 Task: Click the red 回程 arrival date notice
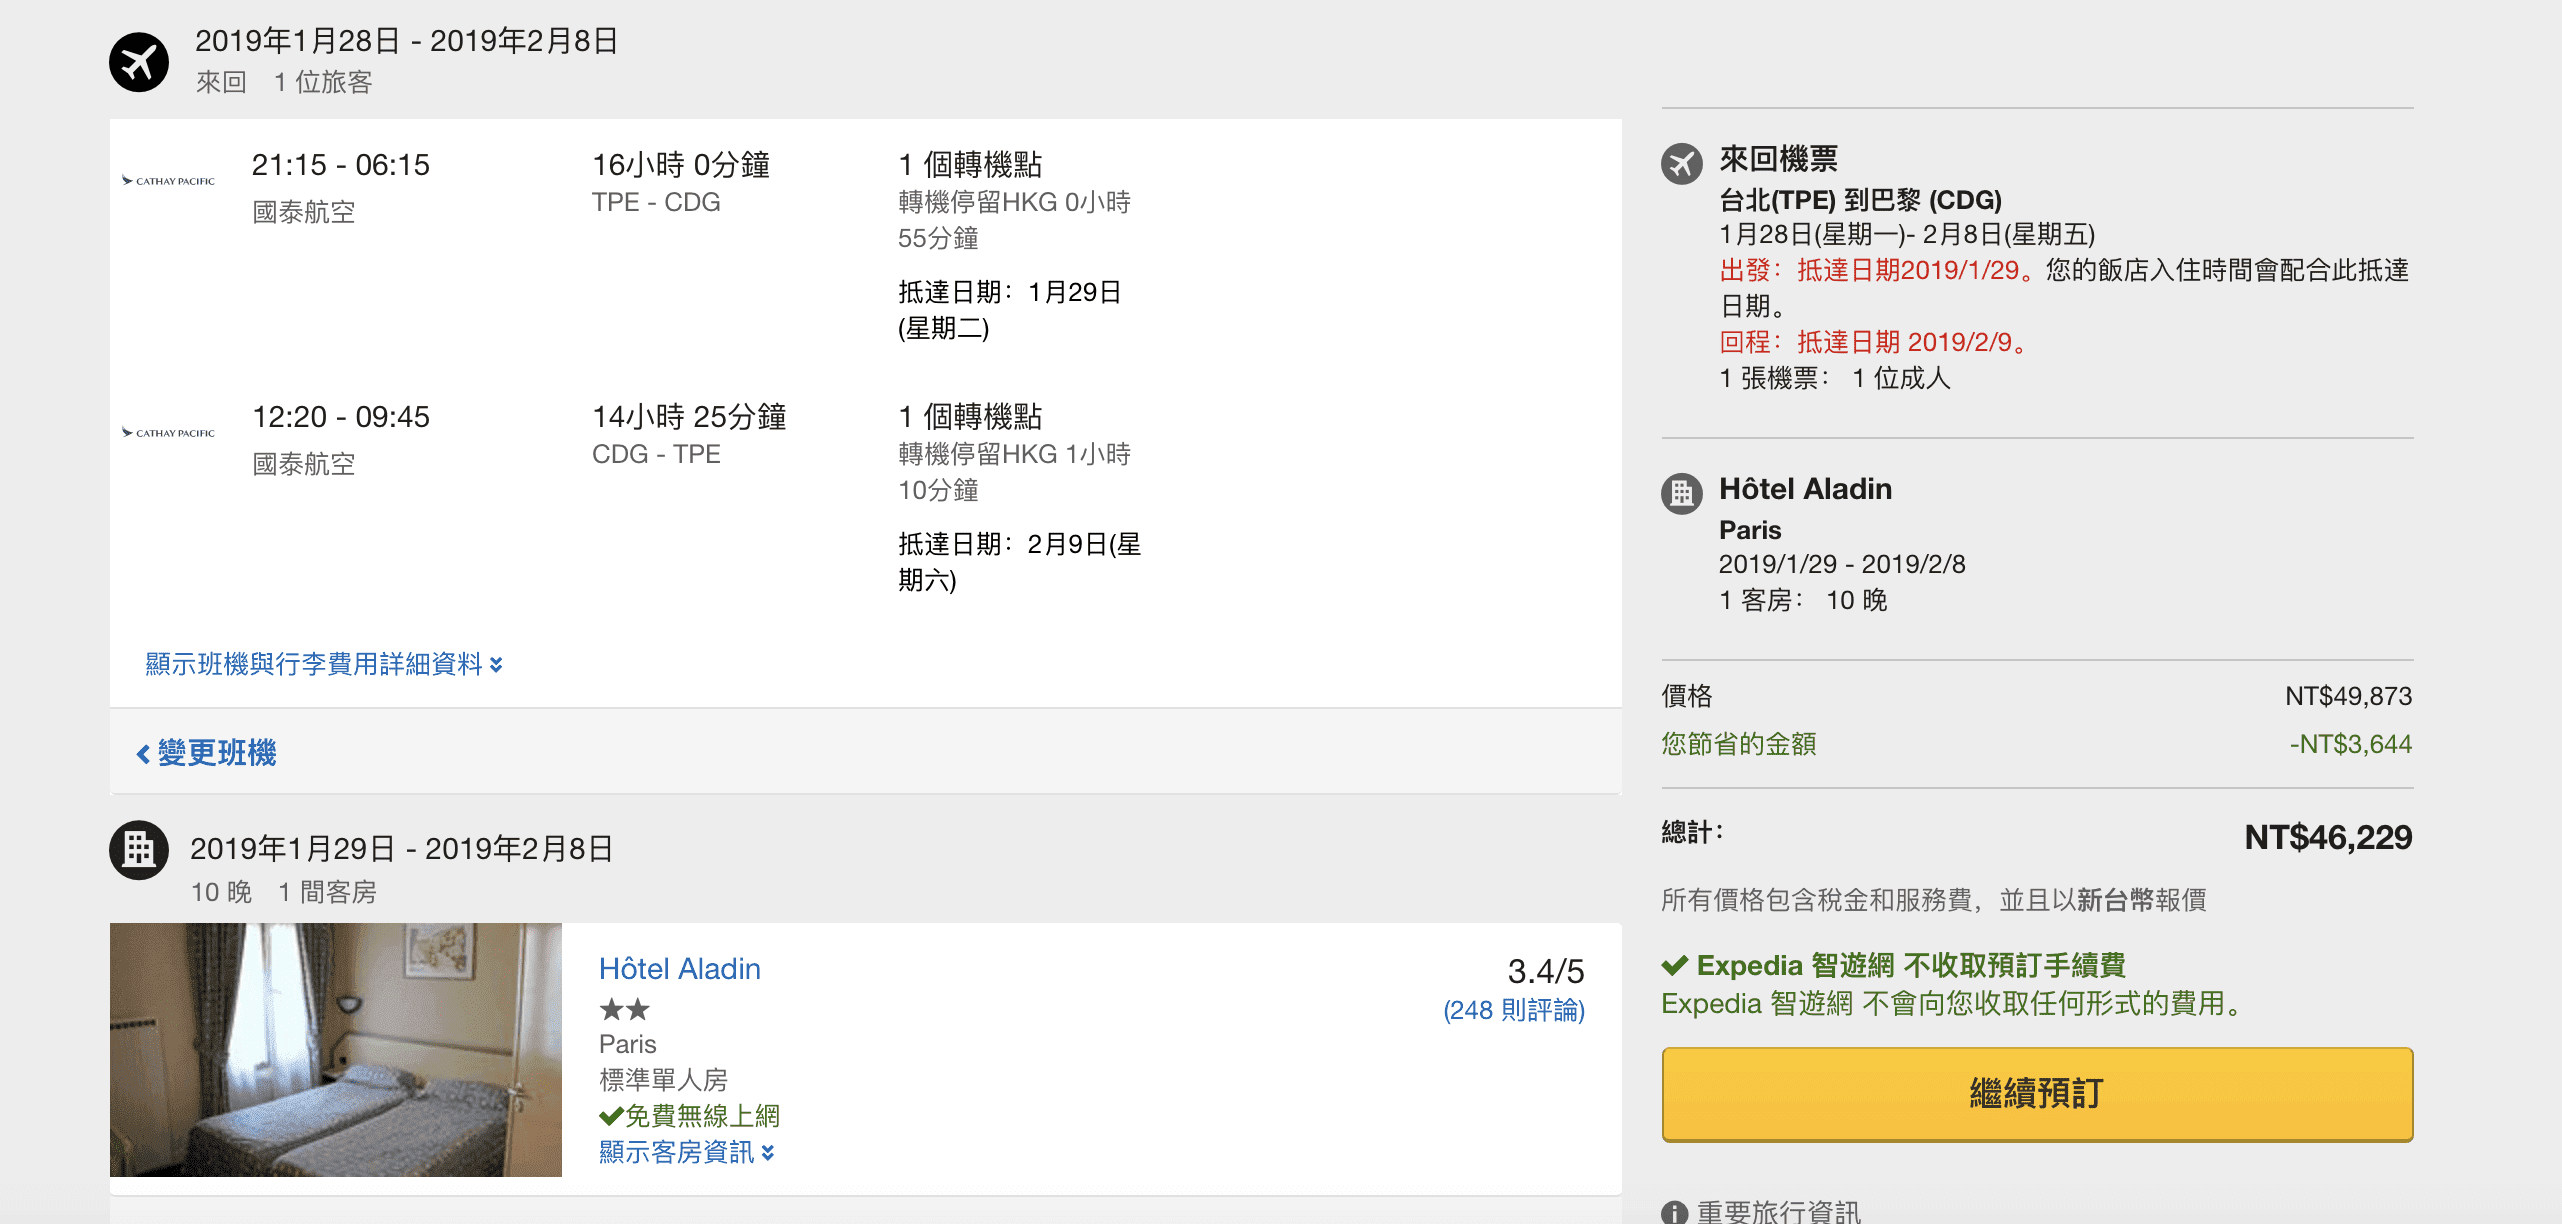pos(1876,342)
